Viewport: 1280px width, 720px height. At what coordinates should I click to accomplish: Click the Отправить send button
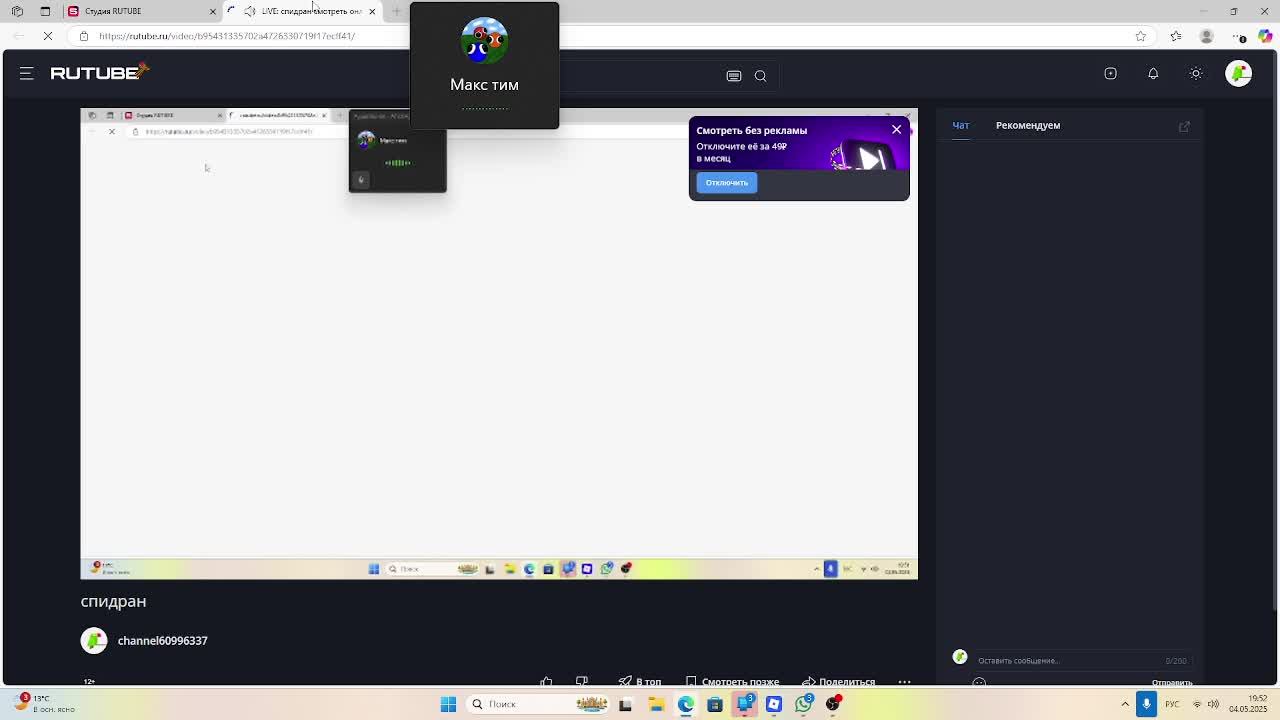pos(1172,682)
